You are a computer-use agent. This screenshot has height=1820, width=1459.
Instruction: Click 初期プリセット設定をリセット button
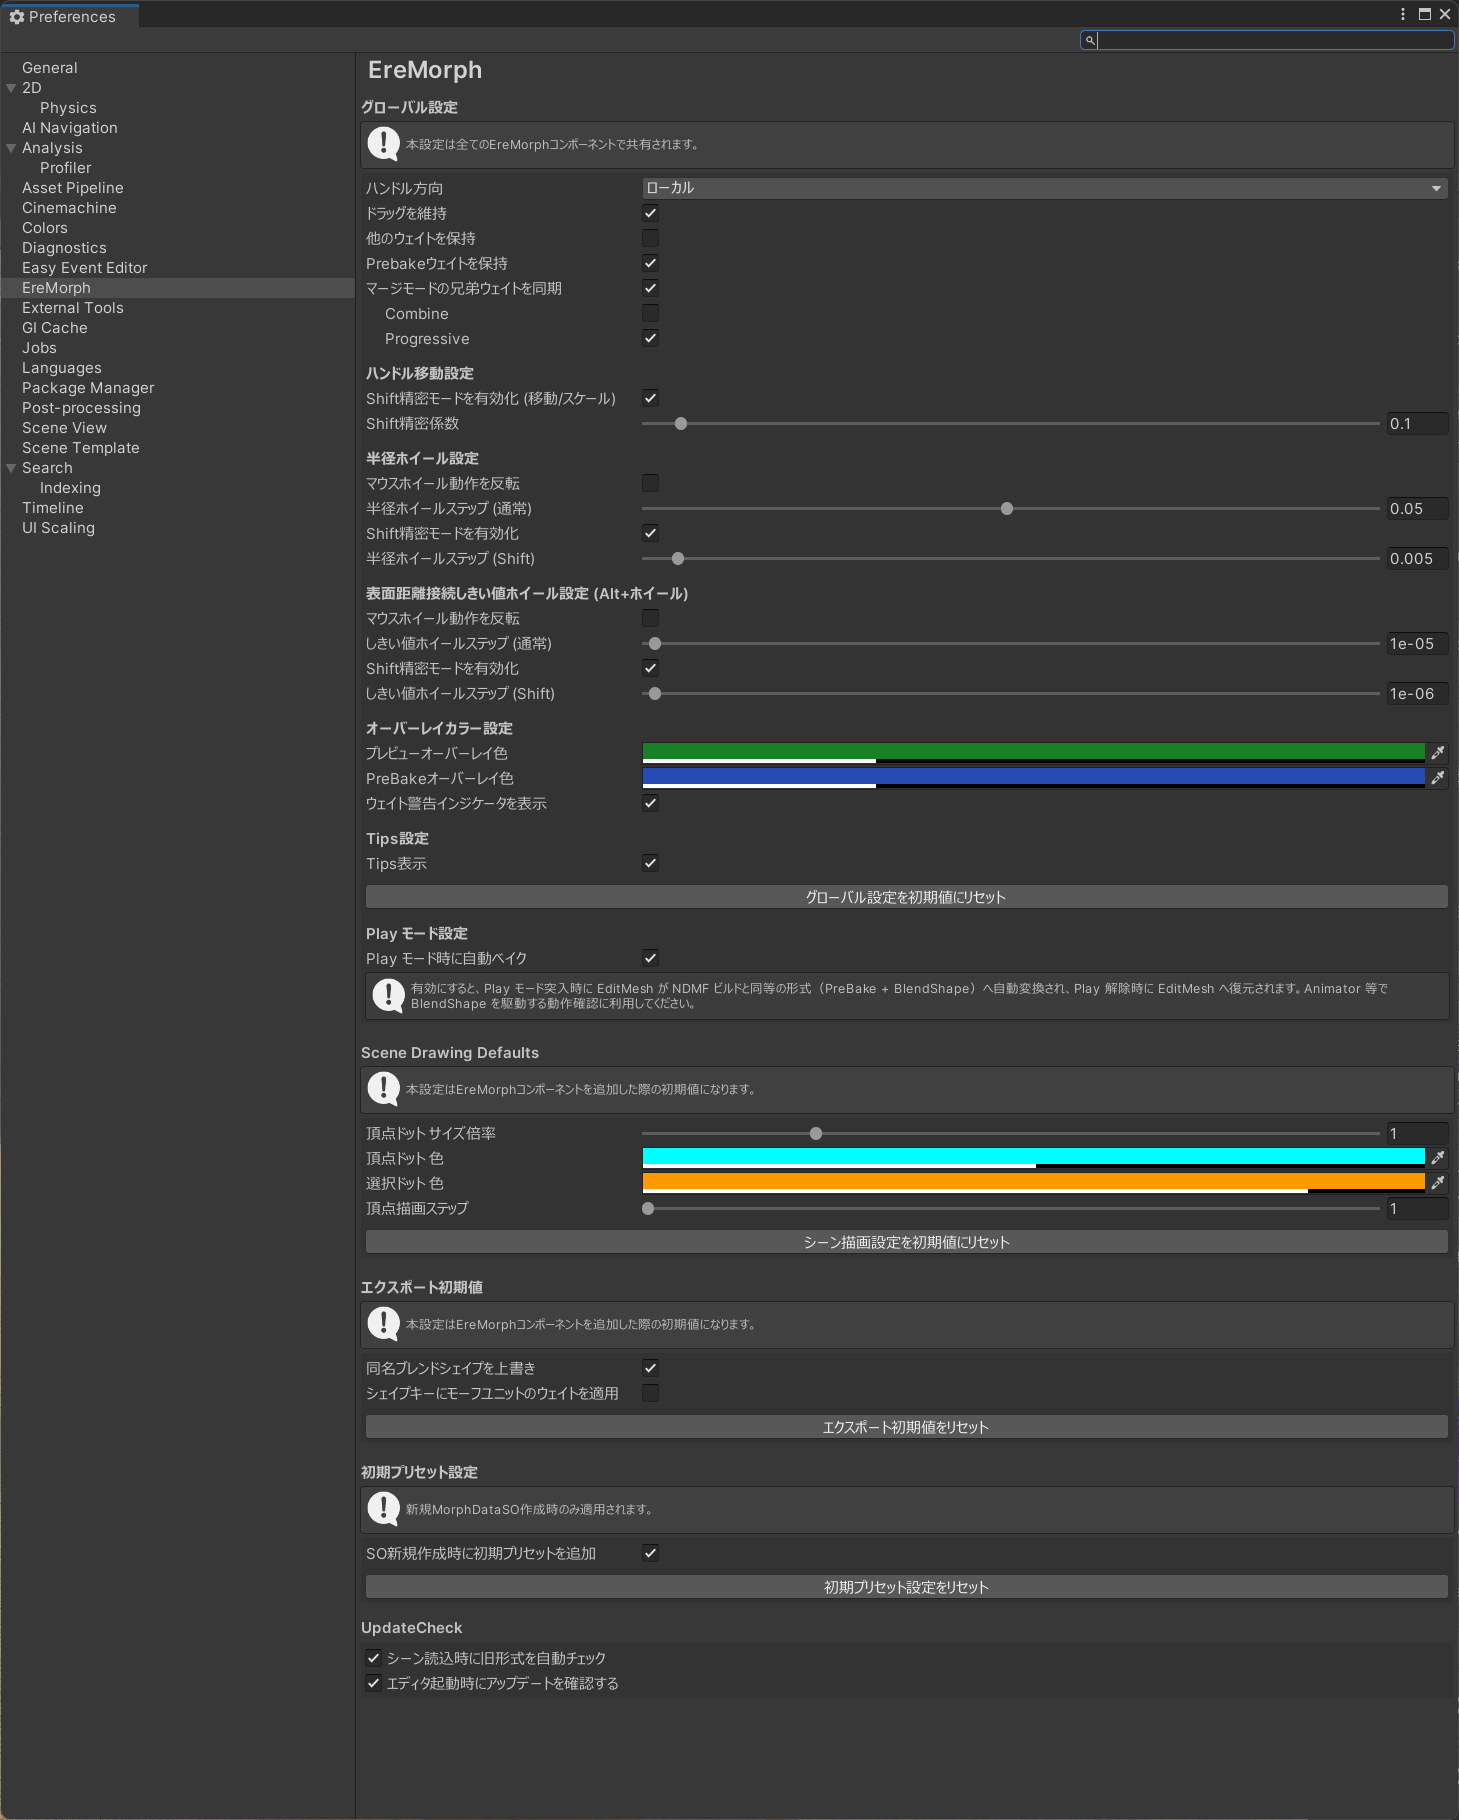tap(906, 1587)
